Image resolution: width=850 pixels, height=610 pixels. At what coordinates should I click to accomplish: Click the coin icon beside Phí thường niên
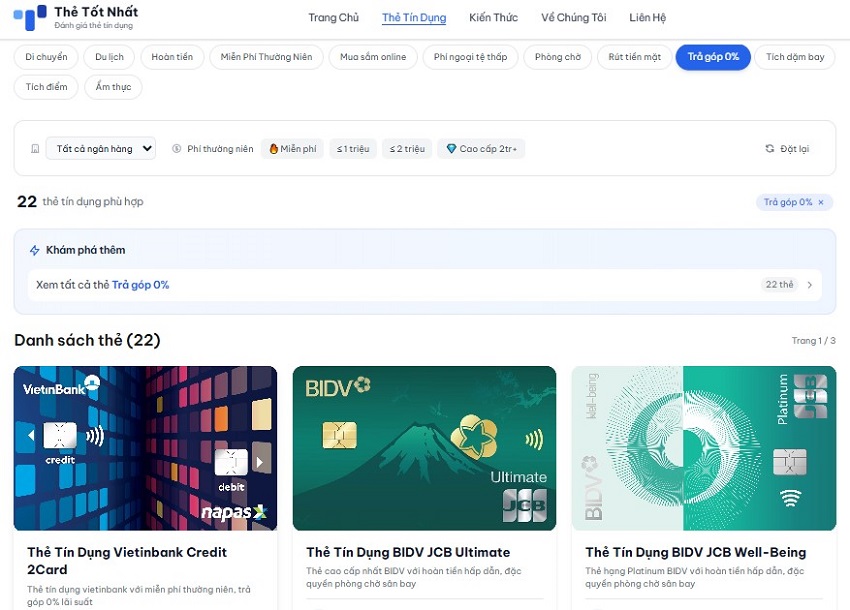[177, 149]
